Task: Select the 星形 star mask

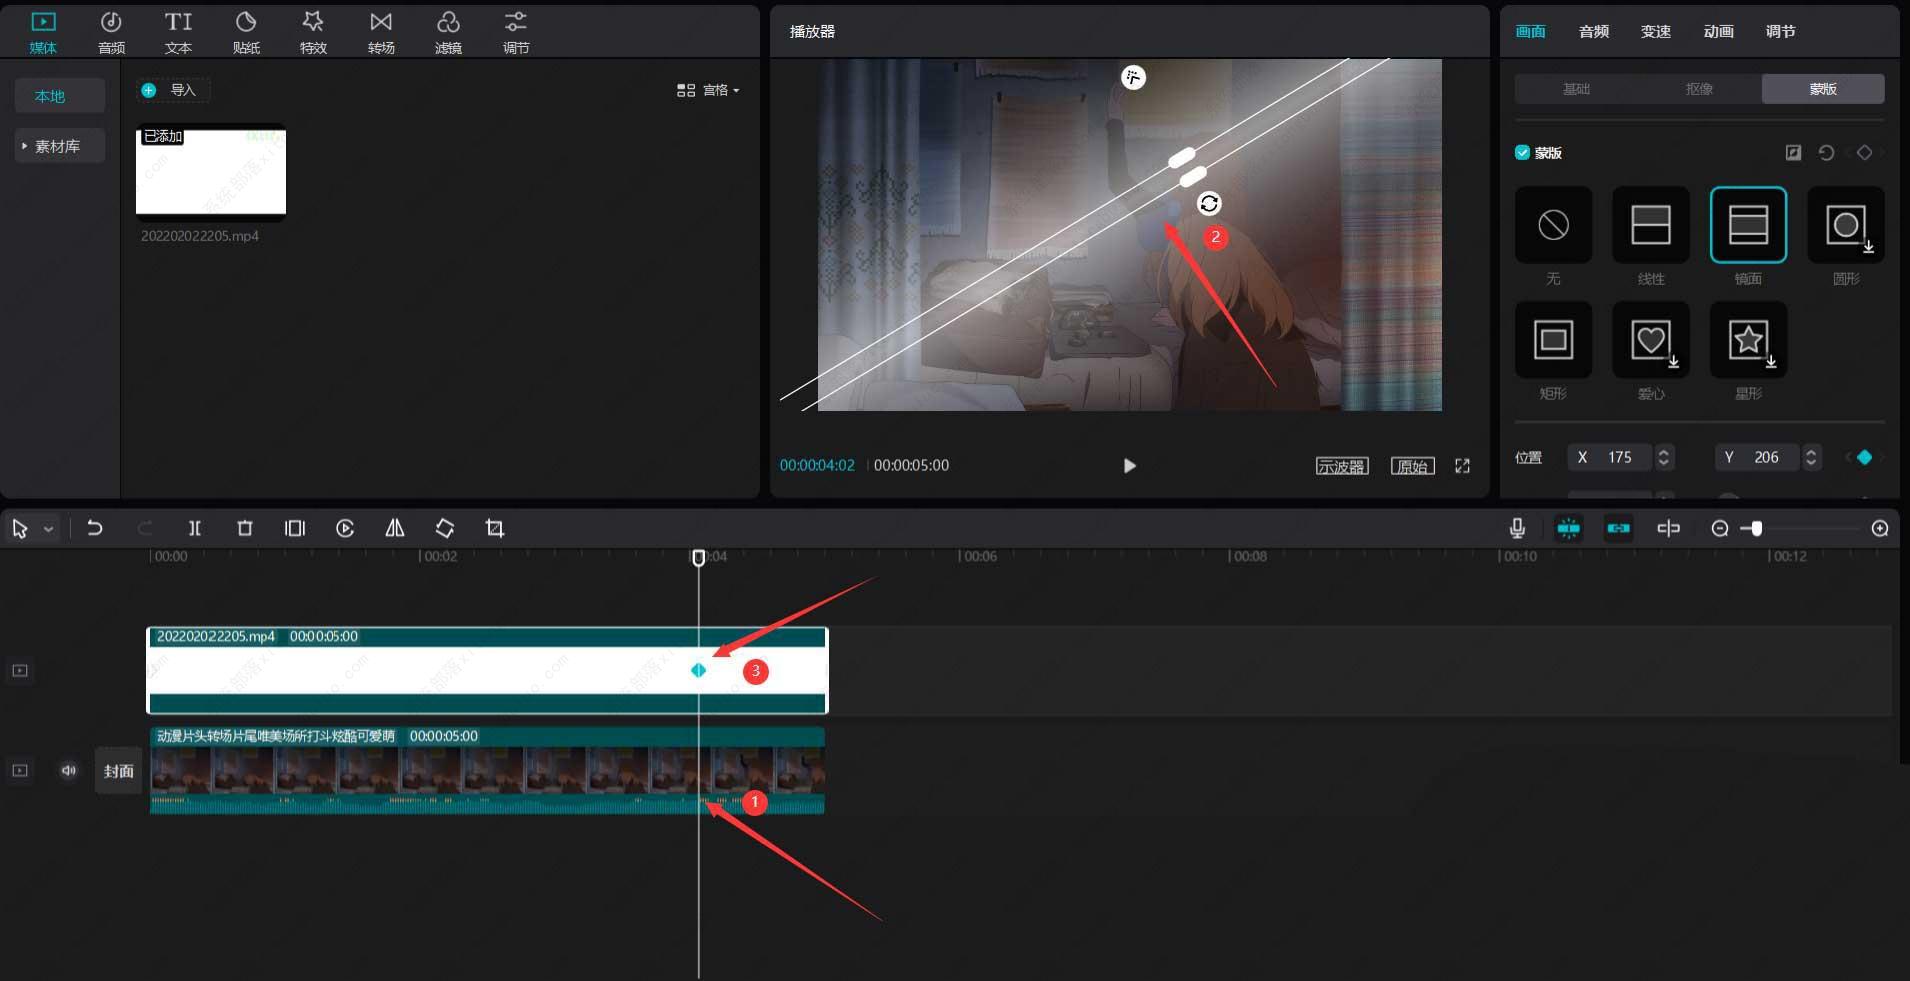Action: pyautogui.click(x=1748, y=340)
